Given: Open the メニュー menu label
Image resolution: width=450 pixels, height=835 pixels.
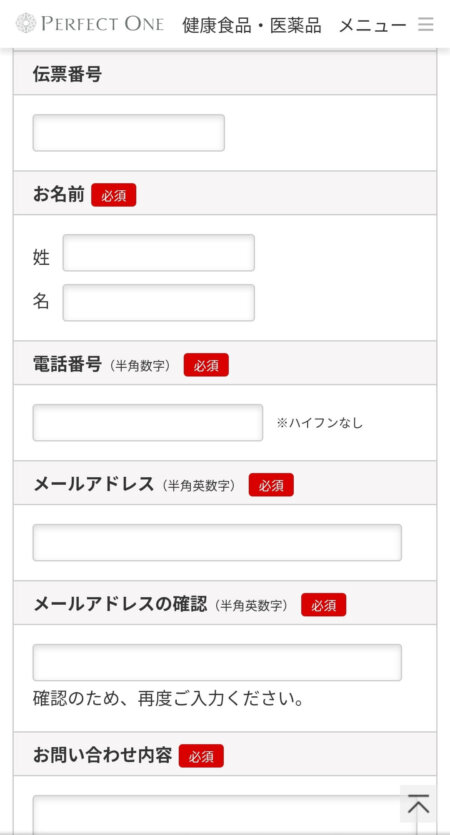Looking at the screenshot, I should [372, 25].
